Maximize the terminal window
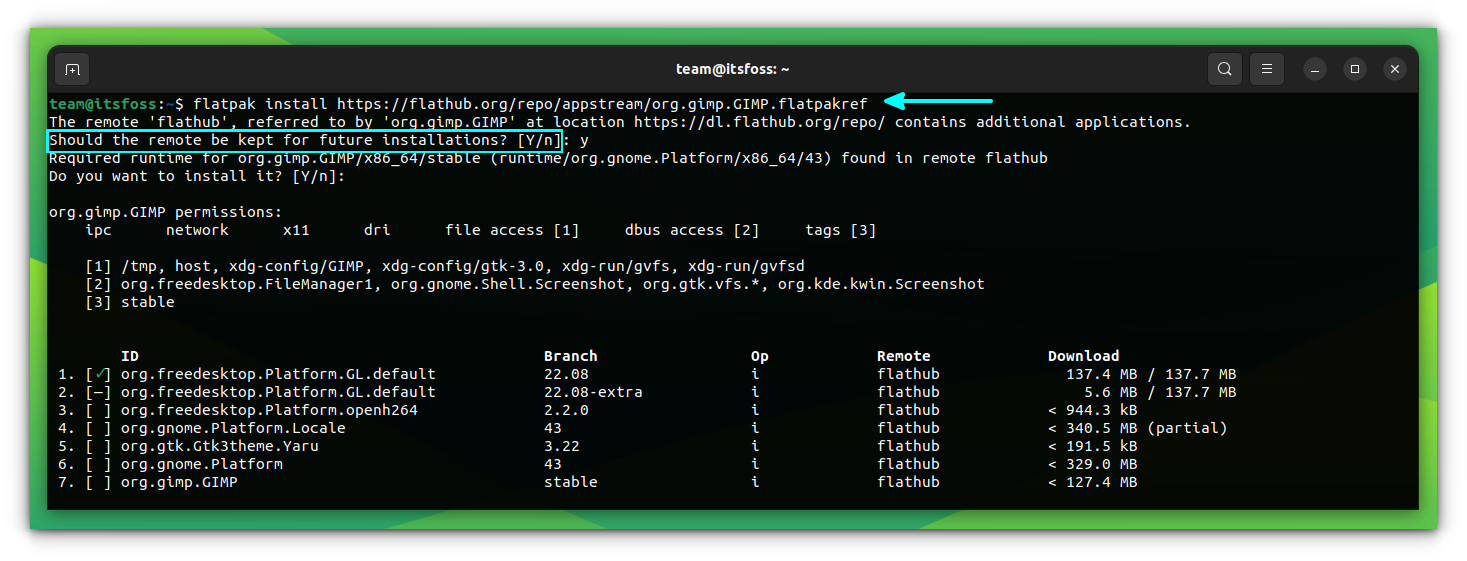This screenshot has height=561, width=1467. click(1355, 69)
